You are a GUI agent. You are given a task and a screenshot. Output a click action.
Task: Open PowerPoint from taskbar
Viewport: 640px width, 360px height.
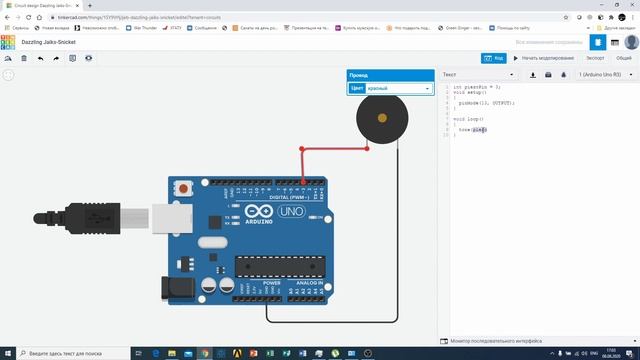[253, 353]
